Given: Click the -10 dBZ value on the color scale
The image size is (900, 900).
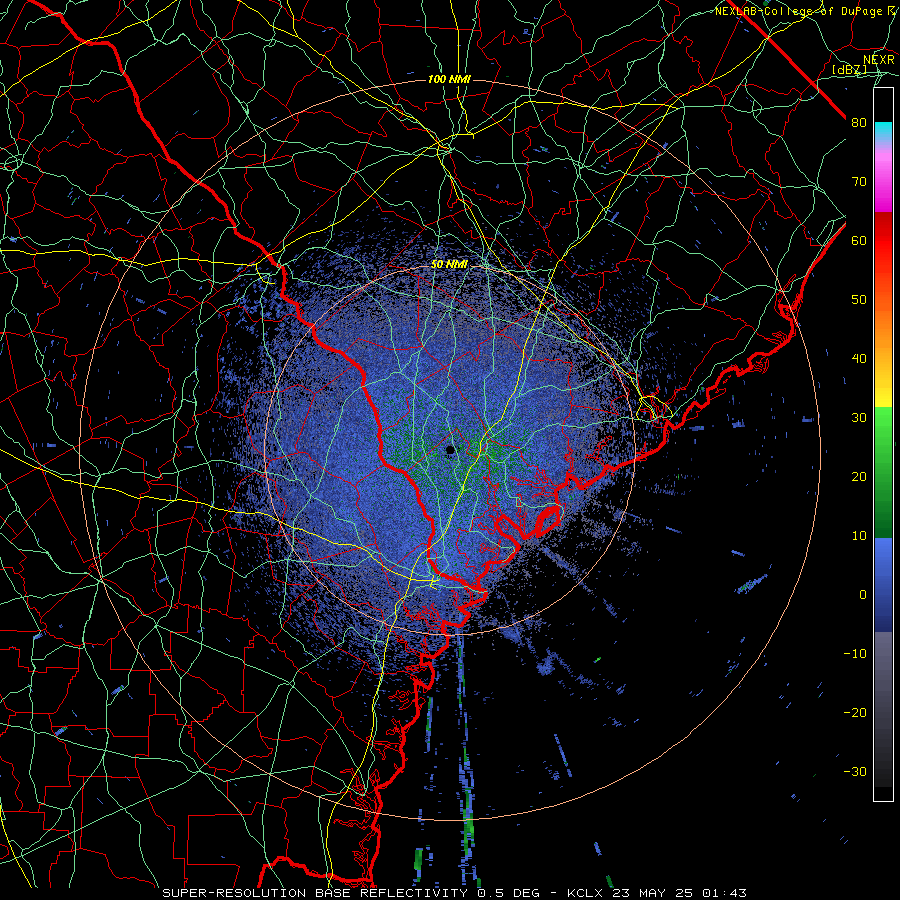Looking at the screenshot, I should point(855,654).
